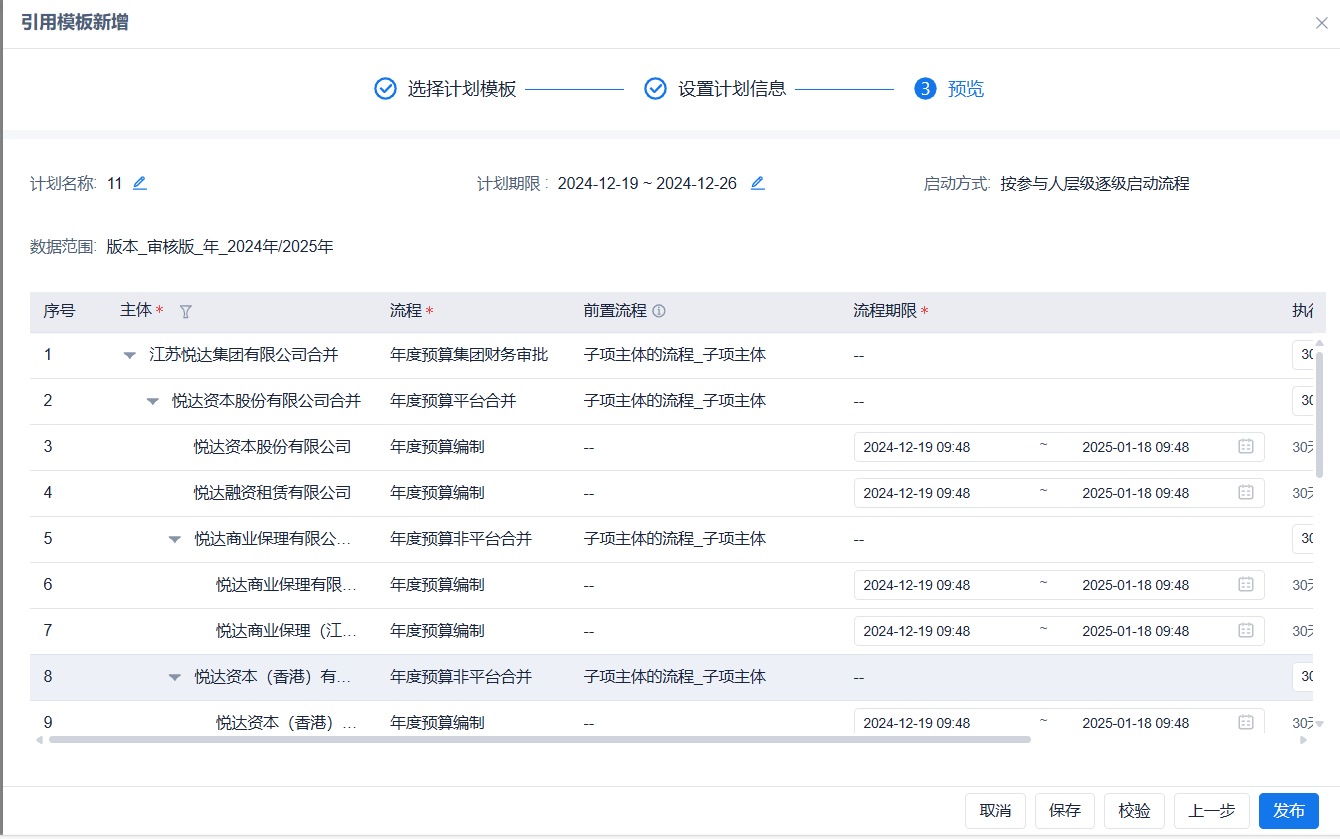Collapse 悦达资本股份有限公司合并 tree node
The image size is (1340, 839).
152,401
